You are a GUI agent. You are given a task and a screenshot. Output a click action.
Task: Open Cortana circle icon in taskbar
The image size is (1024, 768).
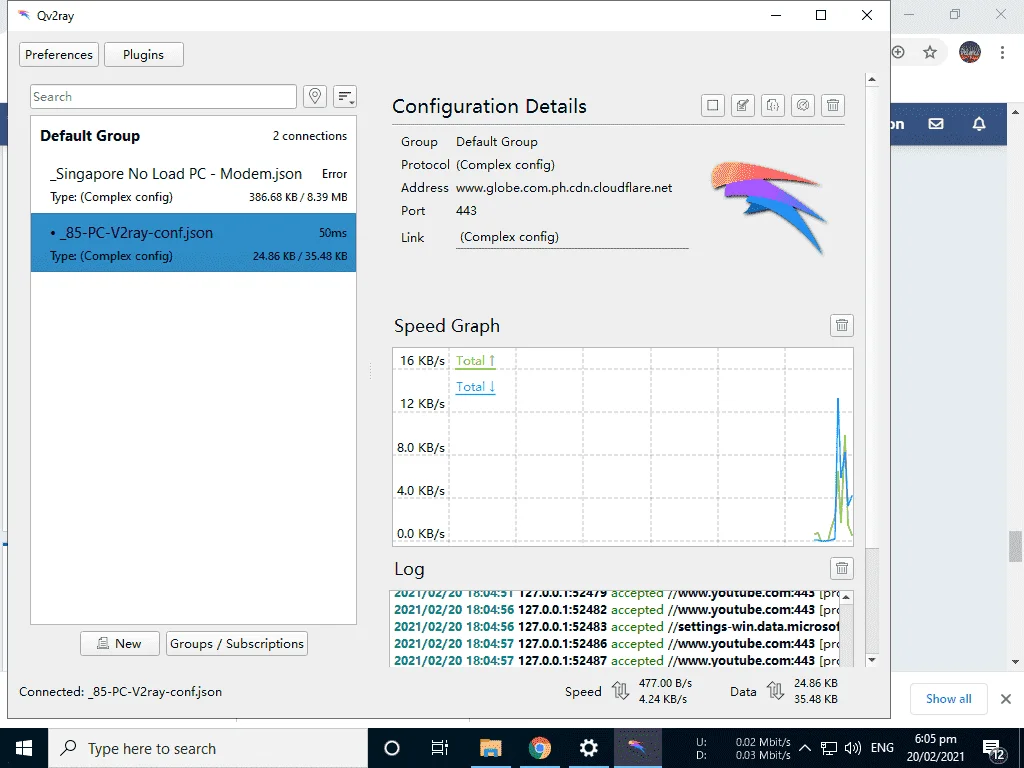click(x=392, y=748)
